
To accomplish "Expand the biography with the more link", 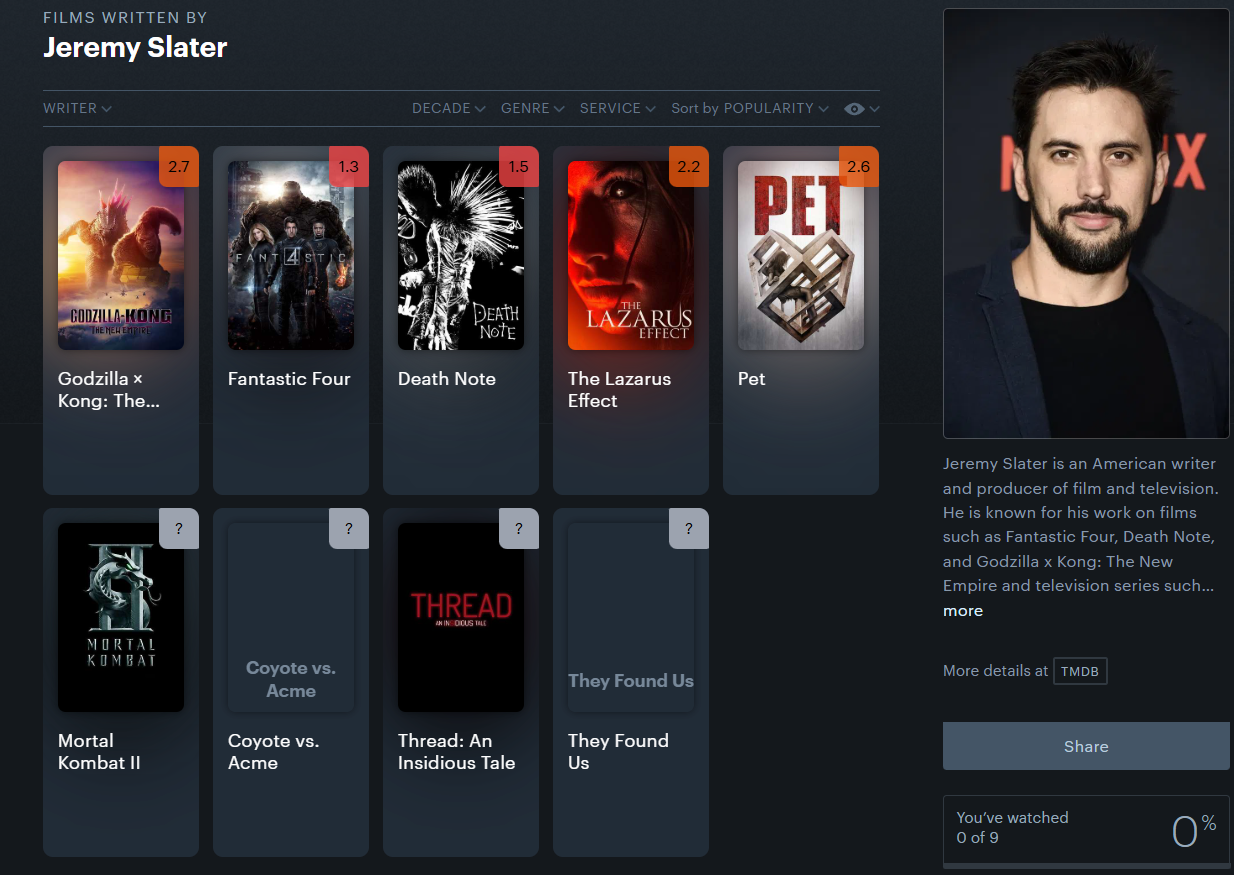I will [x=963, y=611].
